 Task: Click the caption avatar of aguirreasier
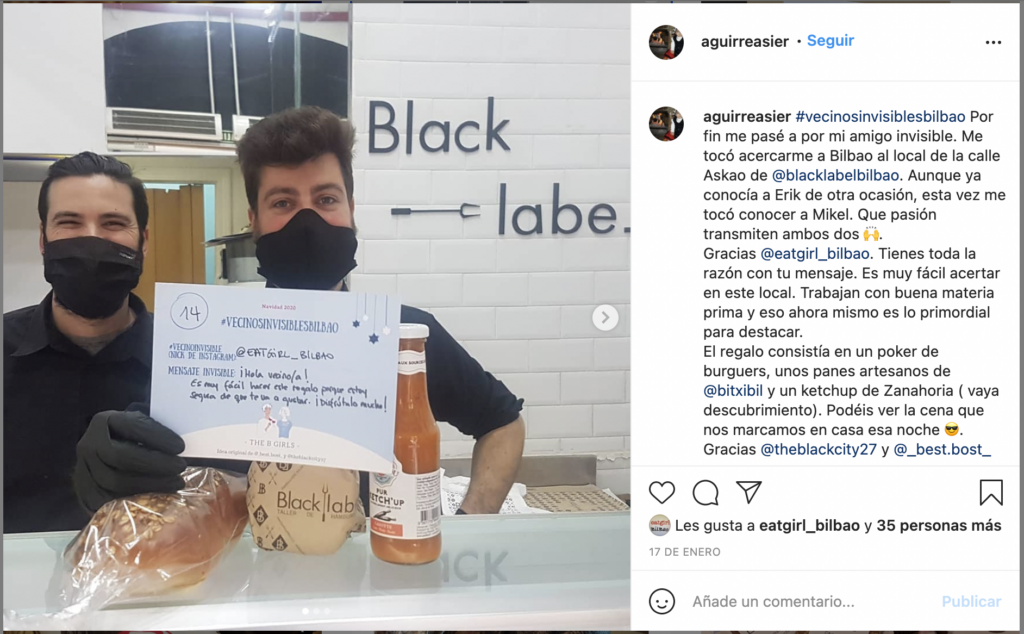coord(666,124)
